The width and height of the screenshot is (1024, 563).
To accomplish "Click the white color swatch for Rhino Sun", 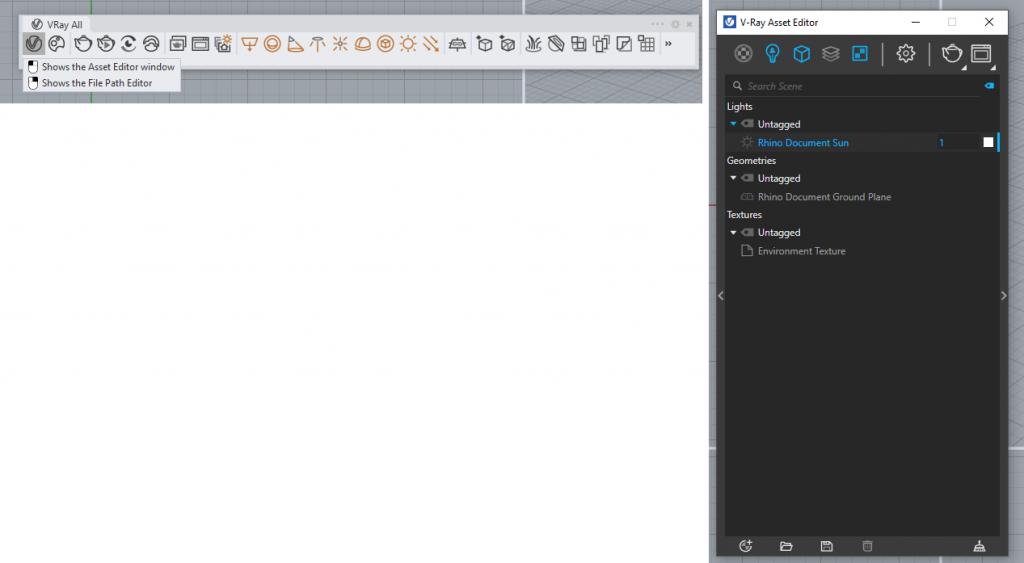I will 988,143.
